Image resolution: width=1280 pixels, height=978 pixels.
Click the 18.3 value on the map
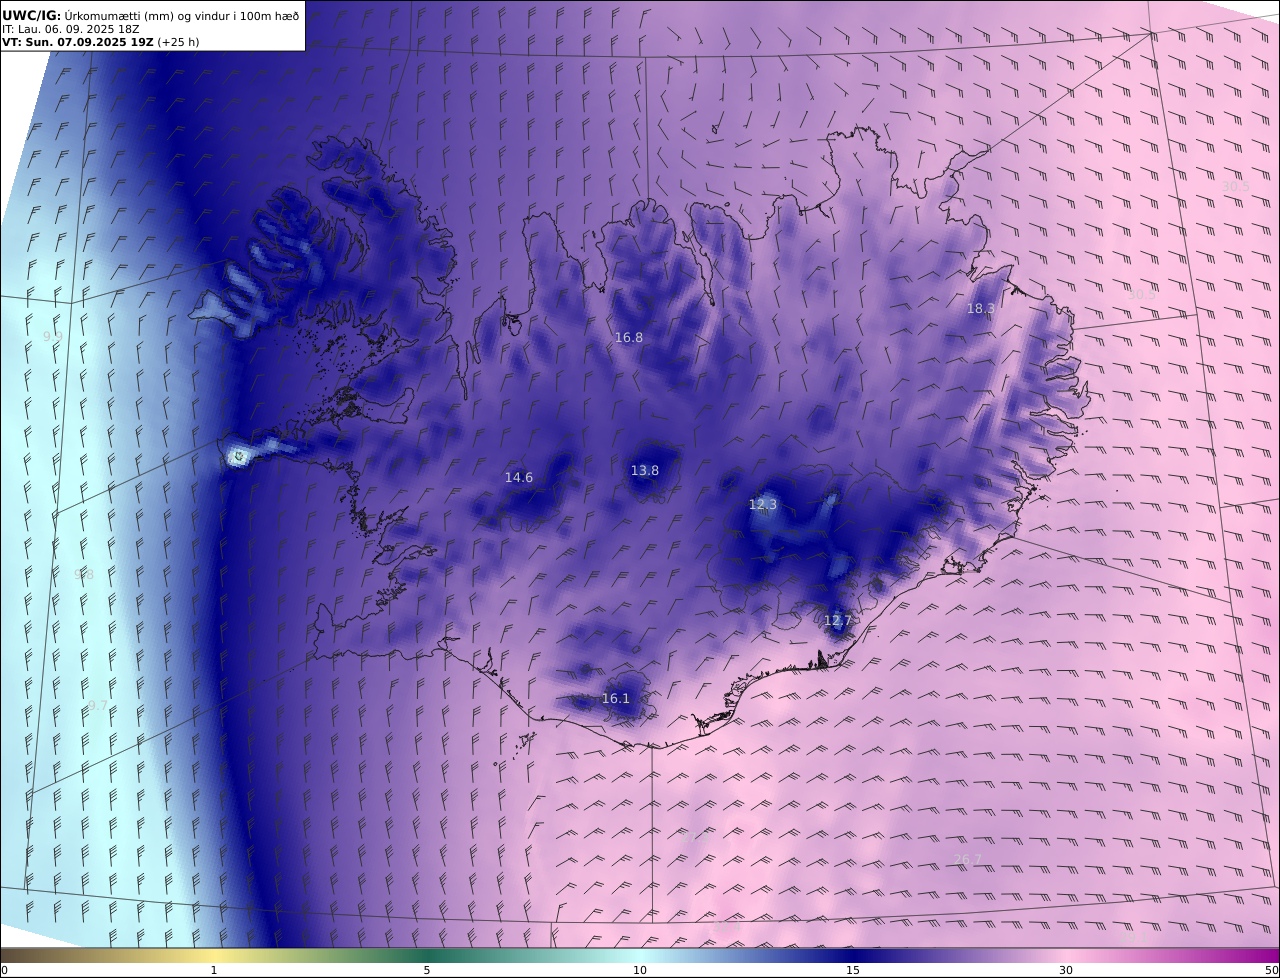980,309
